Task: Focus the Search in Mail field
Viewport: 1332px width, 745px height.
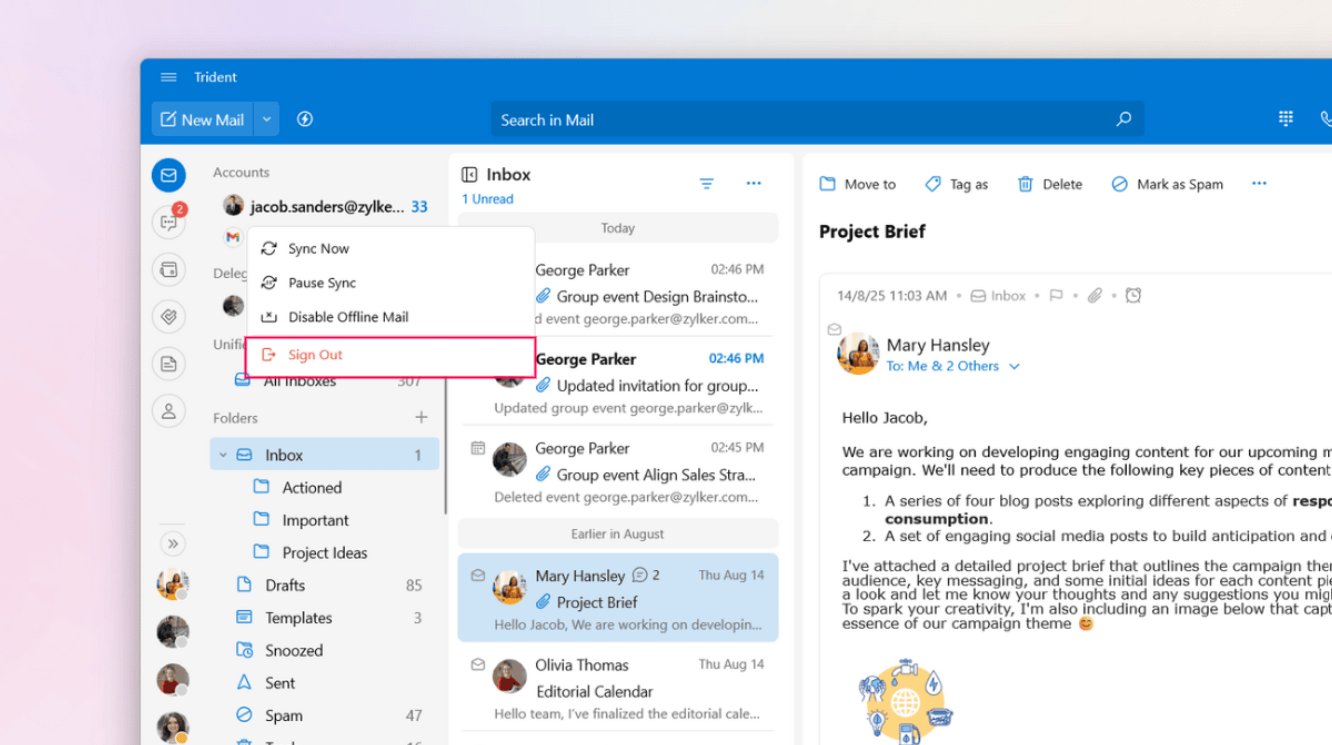Action: point(817,119)
